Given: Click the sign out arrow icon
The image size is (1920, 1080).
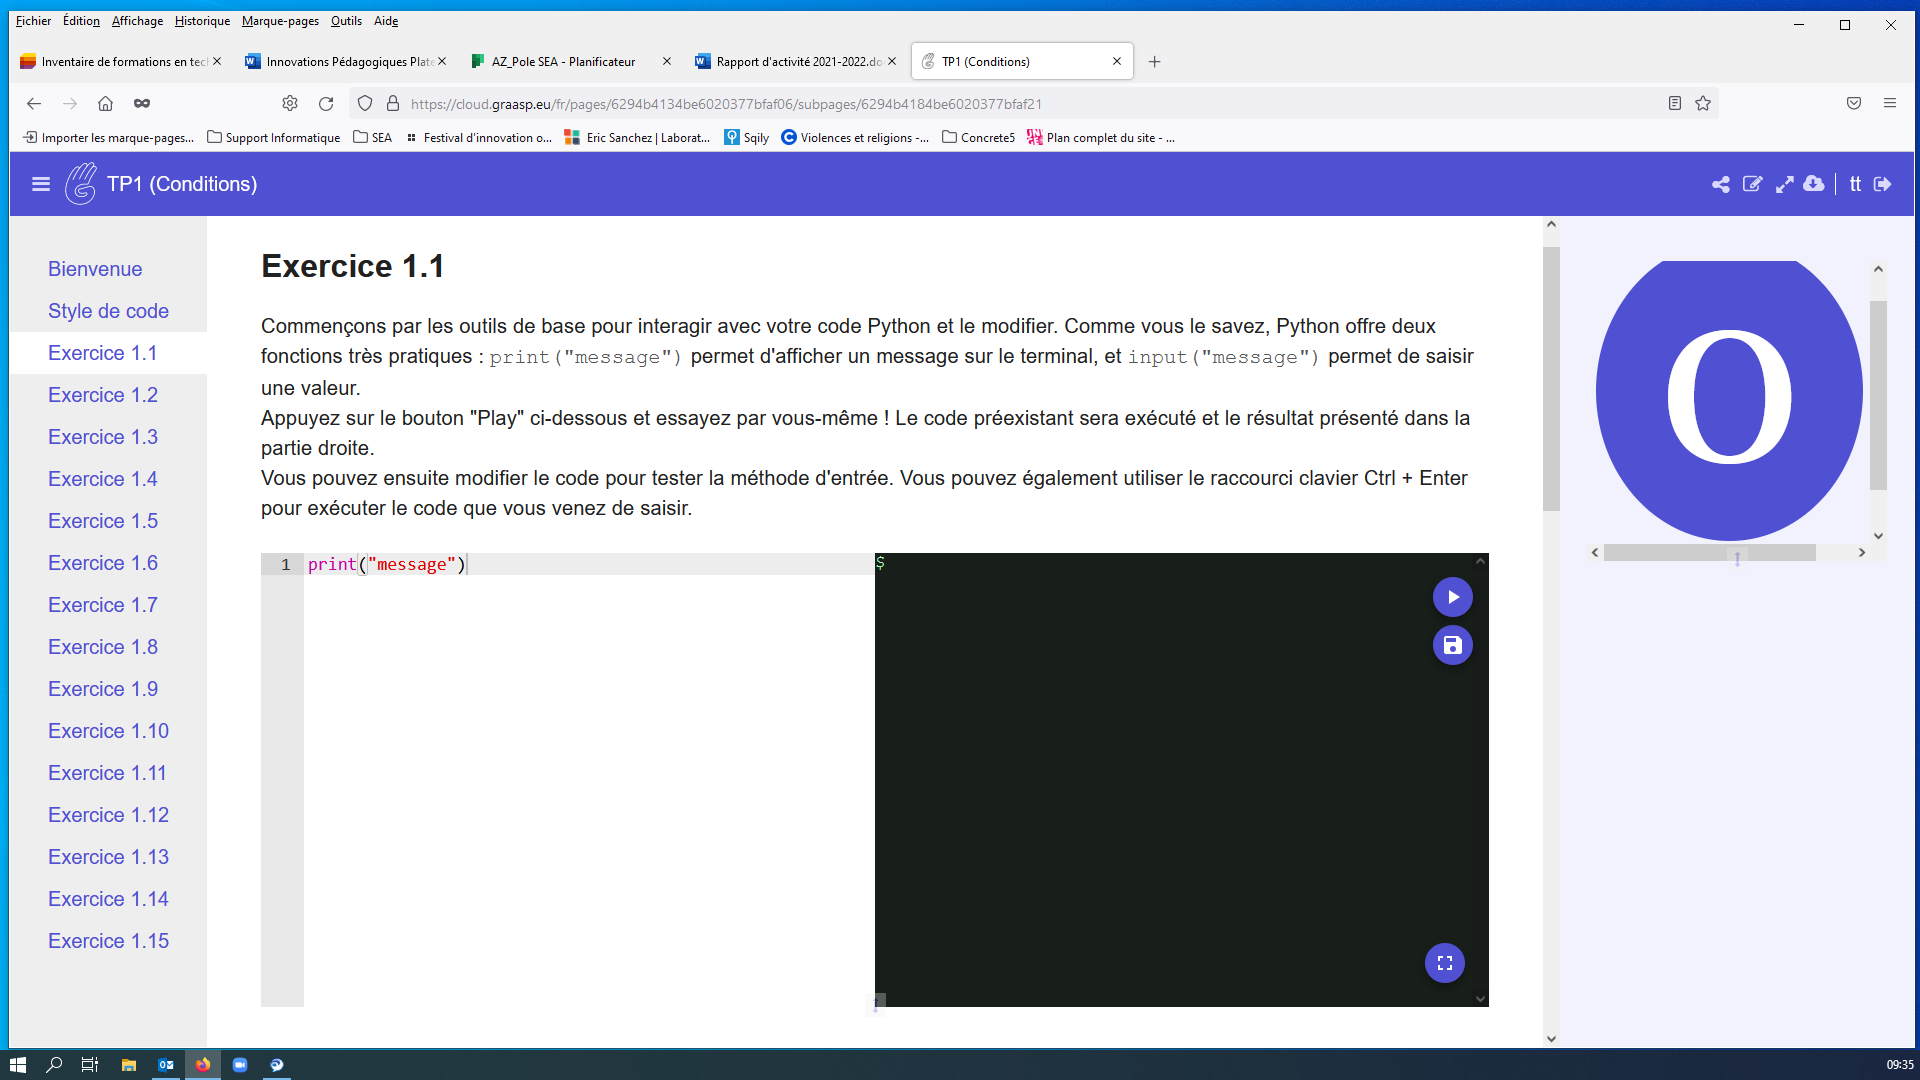Looking at the screenshot, I should coord(1883,184).
